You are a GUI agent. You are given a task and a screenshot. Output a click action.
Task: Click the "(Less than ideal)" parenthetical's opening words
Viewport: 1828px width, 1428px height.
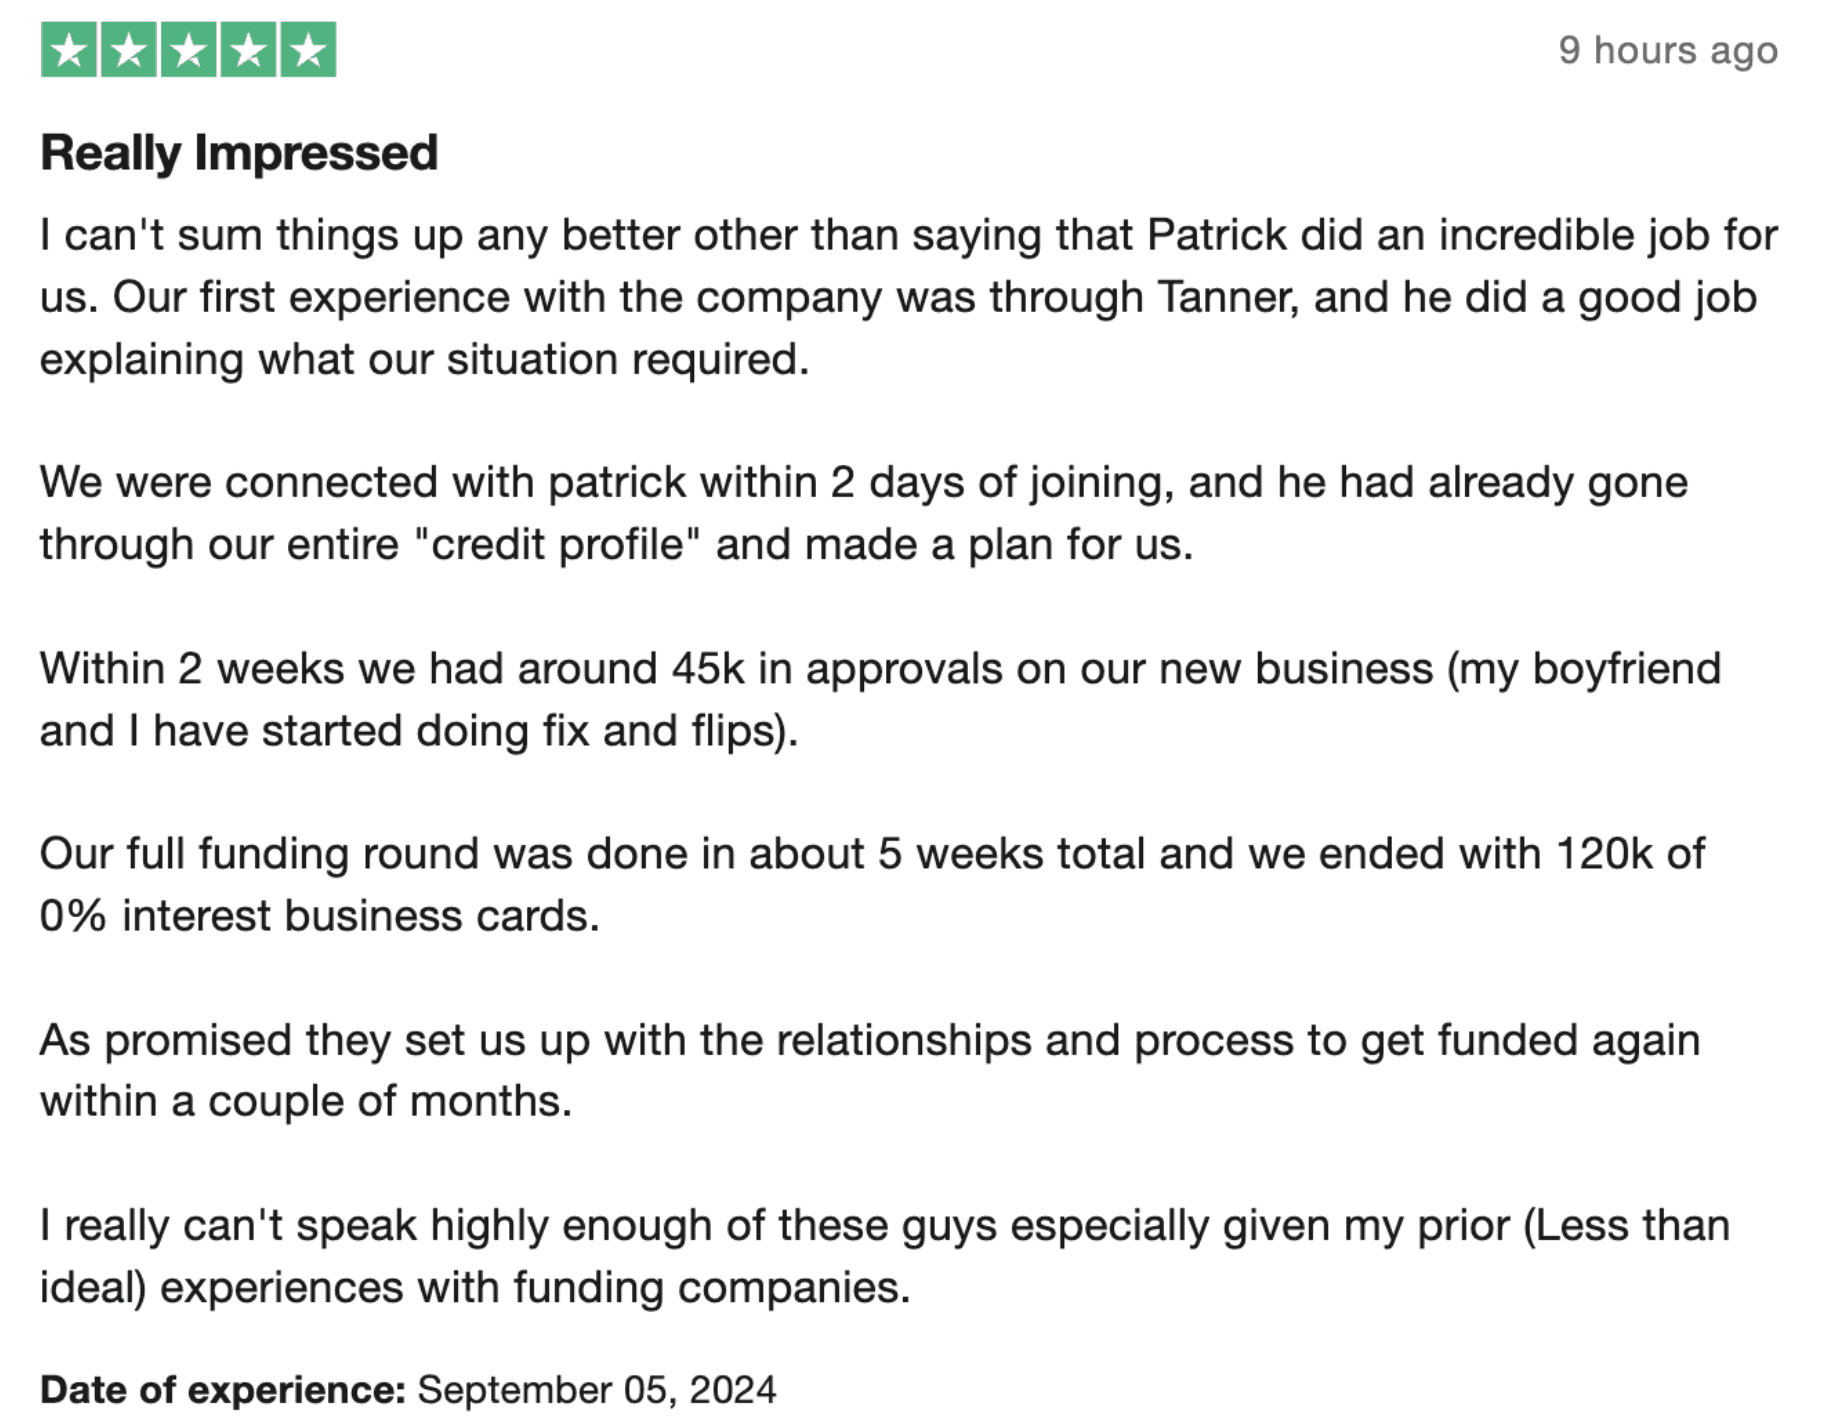coord(1627,1225)
